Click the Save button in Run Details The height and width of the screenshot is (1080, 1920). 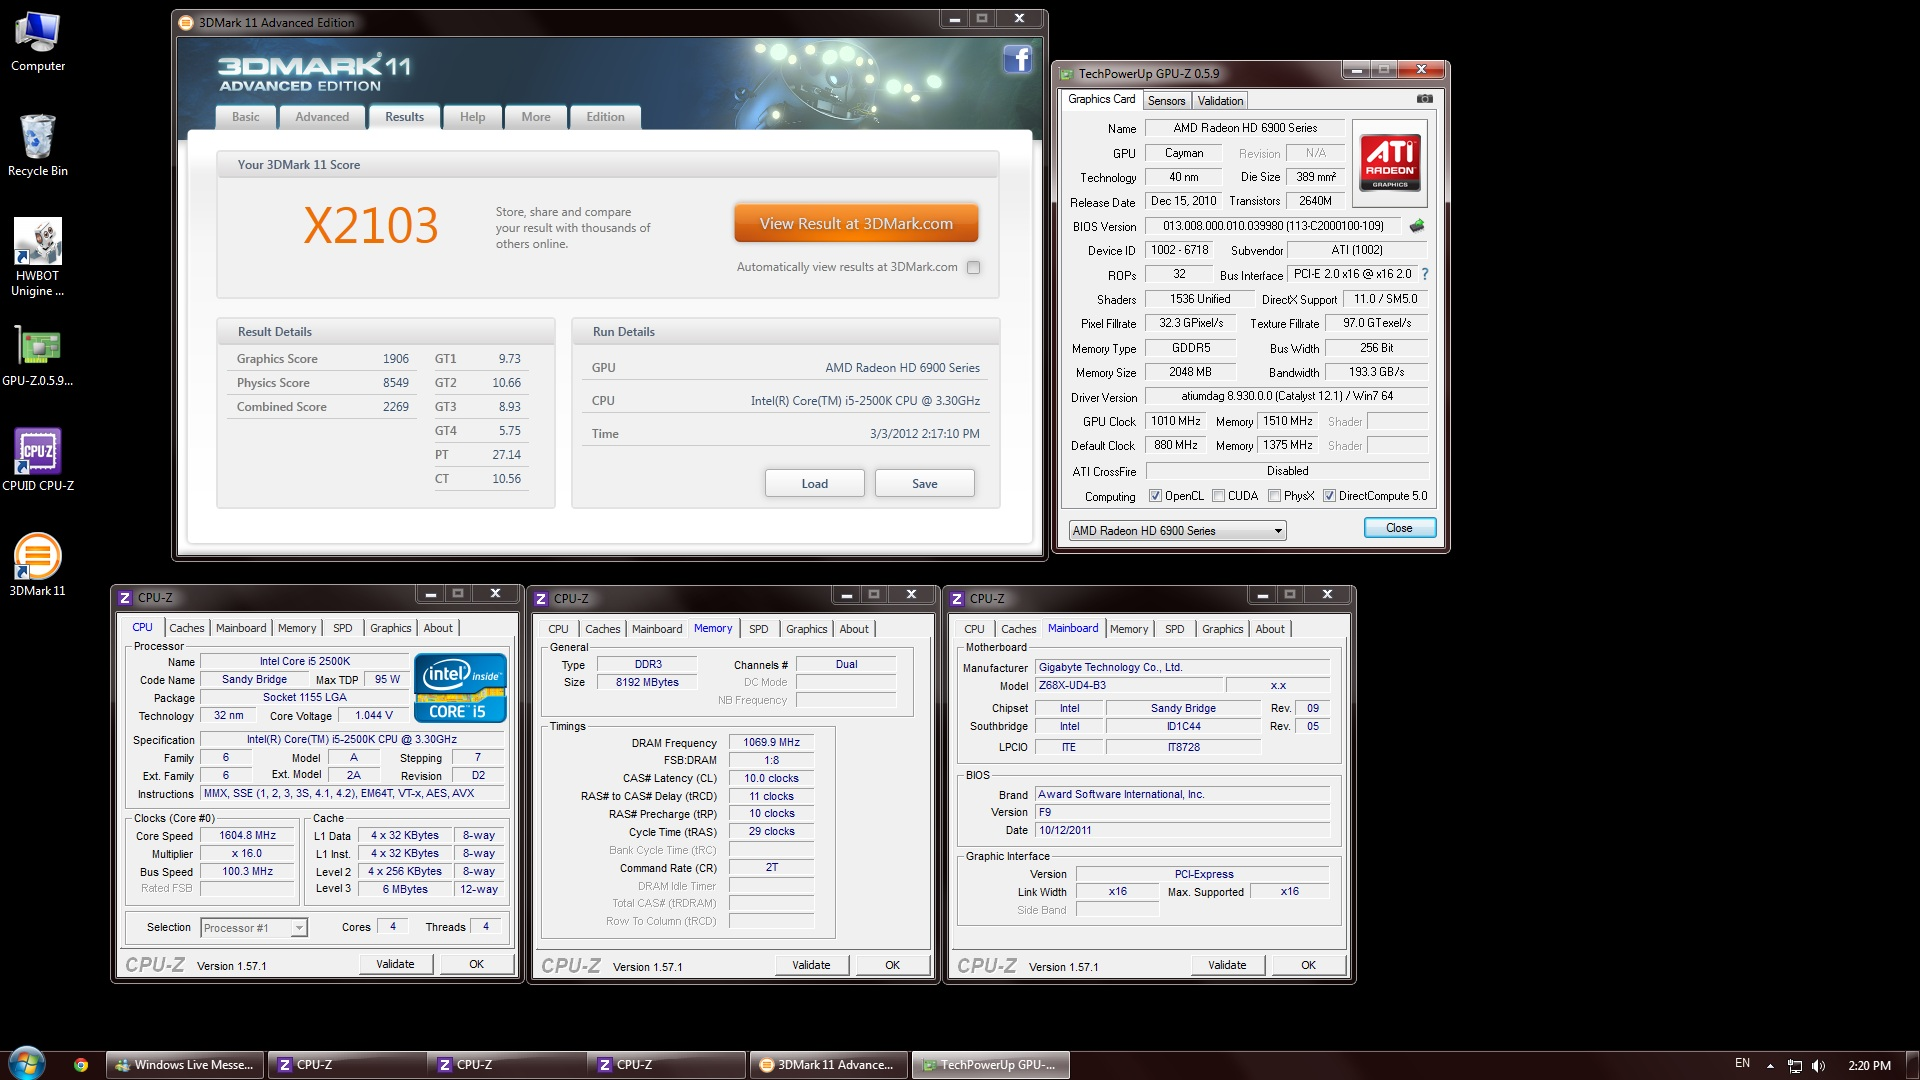point(925,484)
